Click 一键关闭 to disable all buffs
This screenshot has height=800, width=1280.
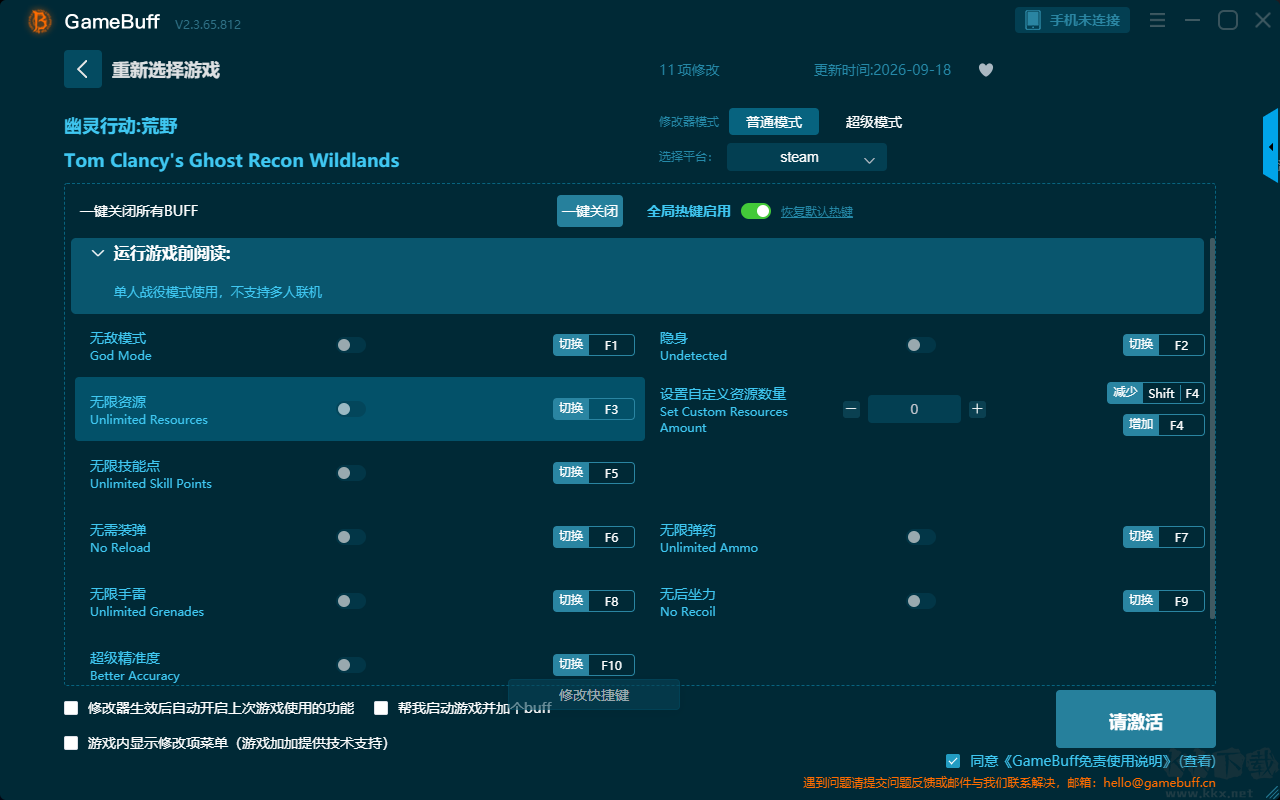[590, 211]
